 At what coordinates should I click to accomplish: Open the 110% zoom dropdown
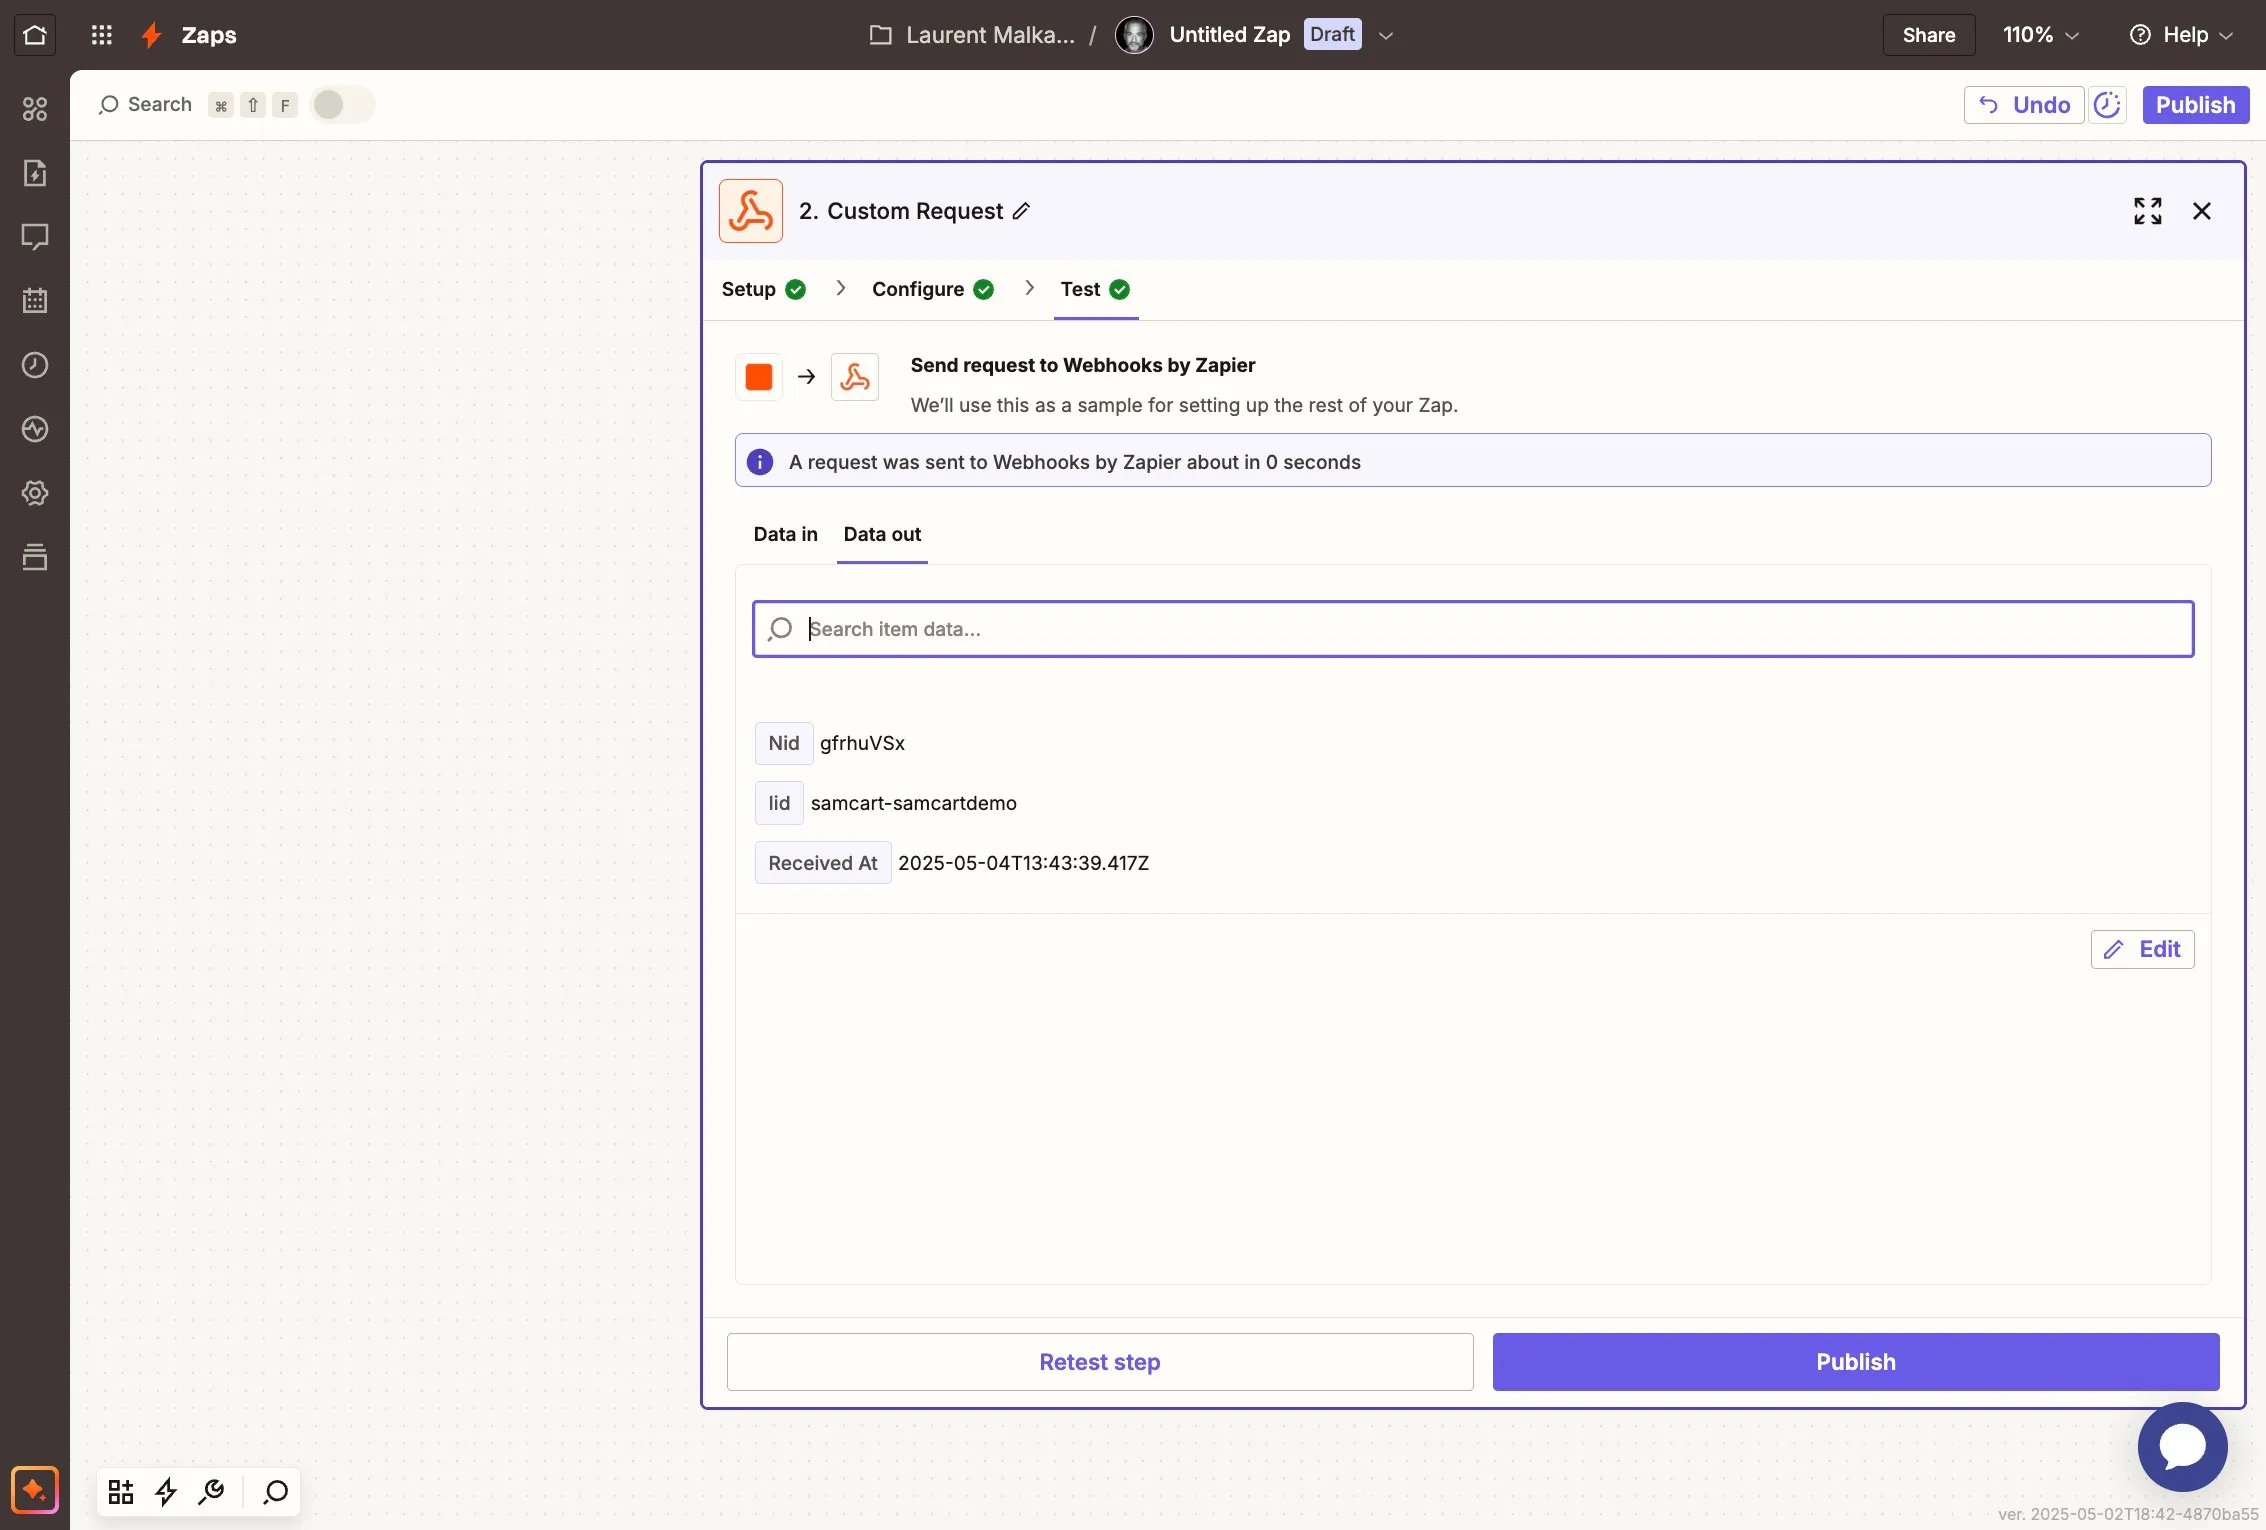click(x=2040, y=35)
